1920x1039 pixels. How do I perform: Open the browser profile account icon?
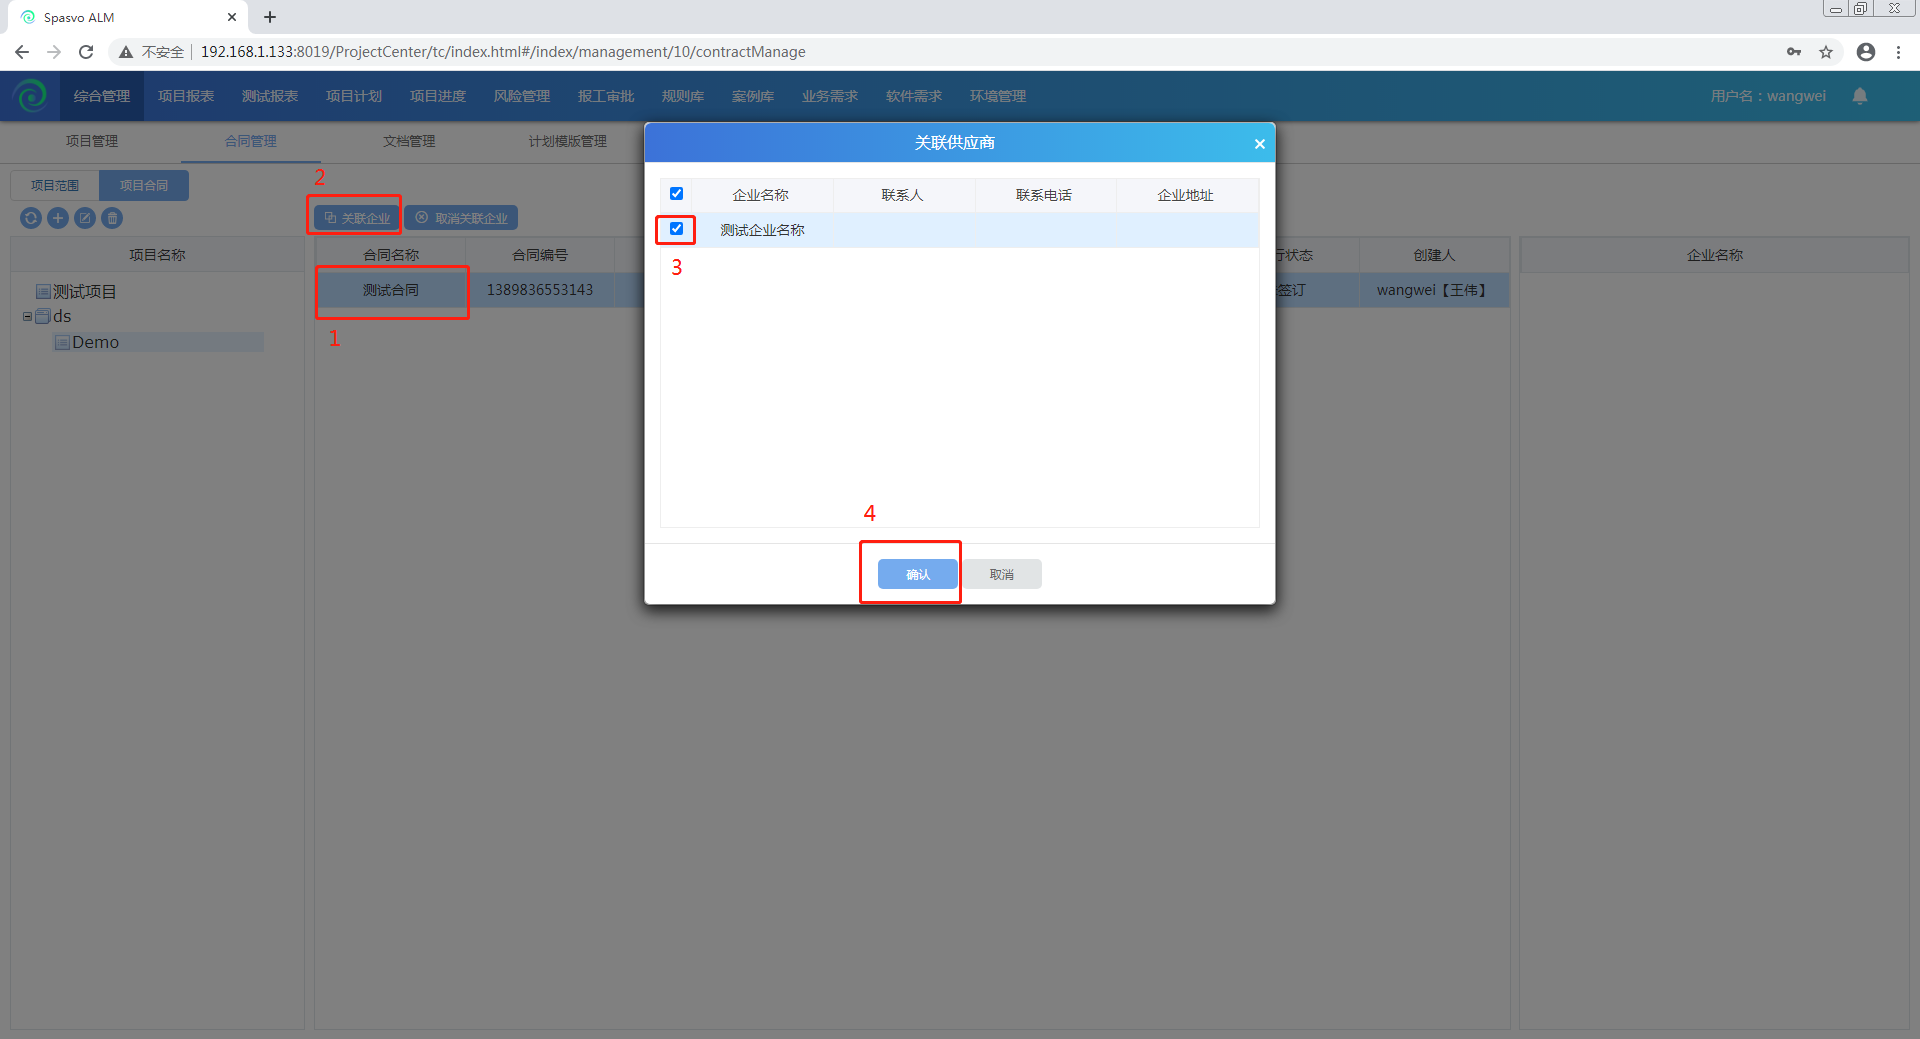coord(1866,52)
